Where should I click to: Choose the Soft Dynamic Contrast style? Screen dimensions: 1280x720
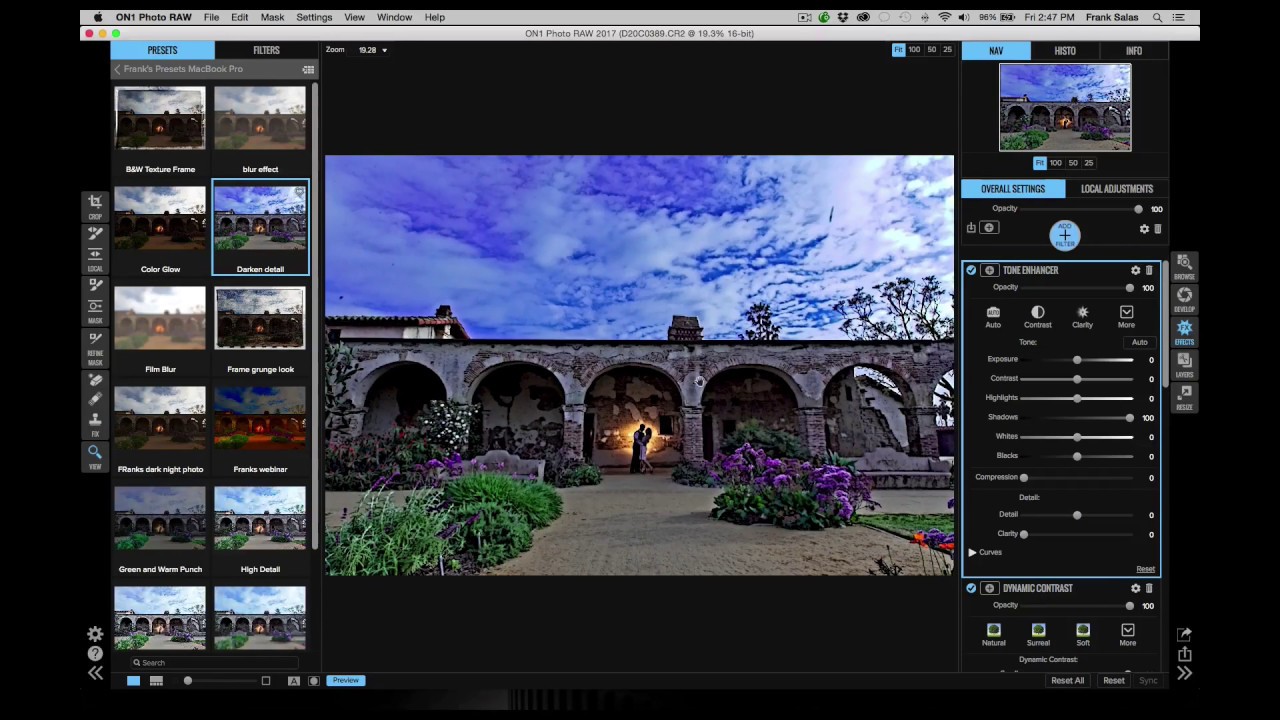1083,634
